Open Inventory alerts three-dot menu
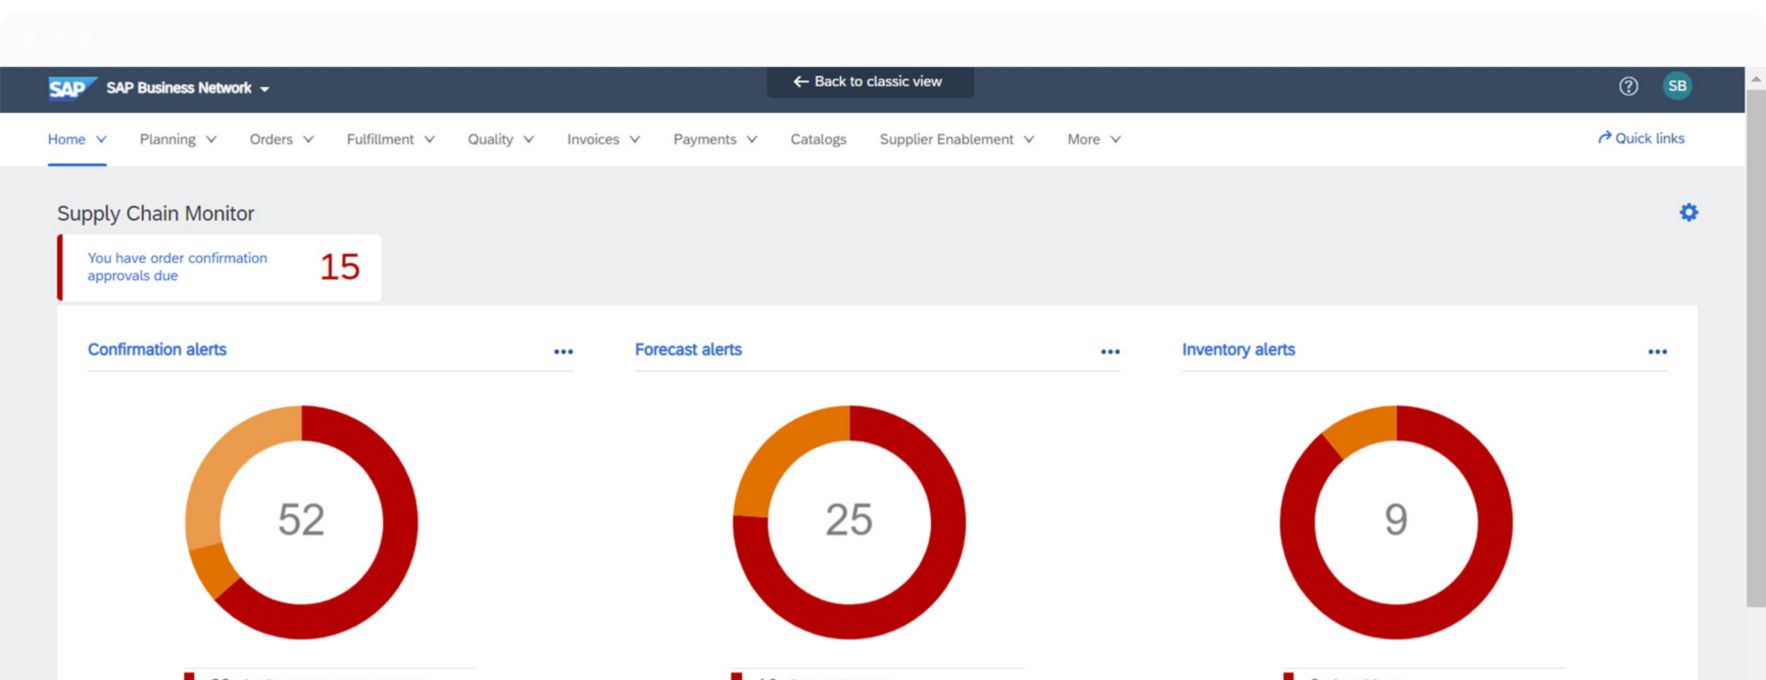This screenshot has height=680, width=1766. pos(1657,352)
